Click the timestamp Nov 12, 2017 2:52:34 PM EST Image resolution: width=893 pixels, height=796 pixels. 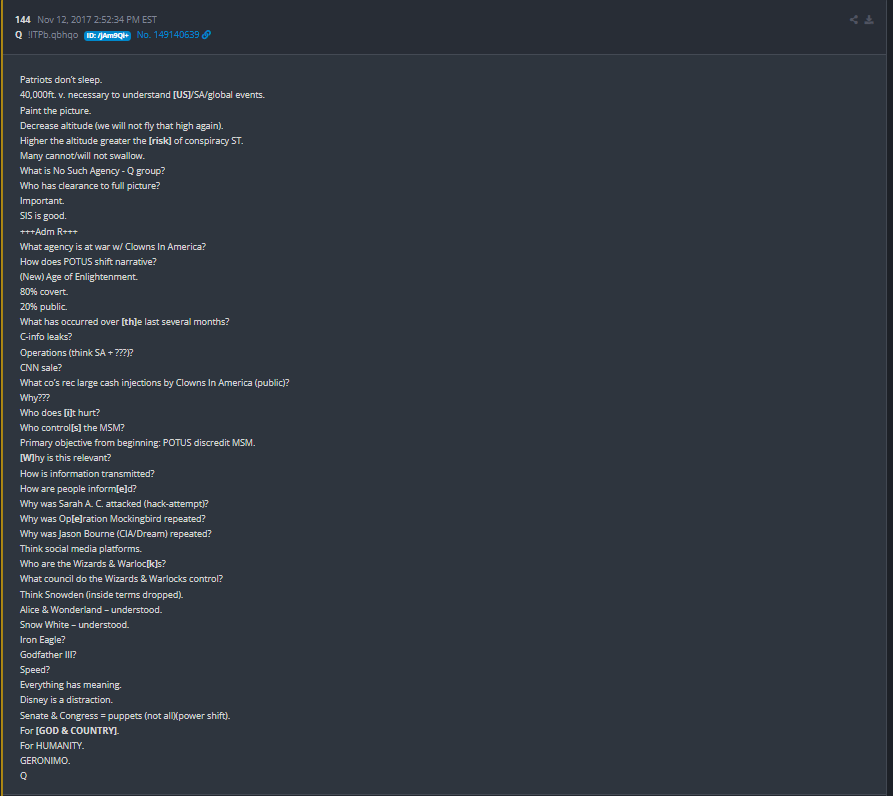(x=97, y=20)
